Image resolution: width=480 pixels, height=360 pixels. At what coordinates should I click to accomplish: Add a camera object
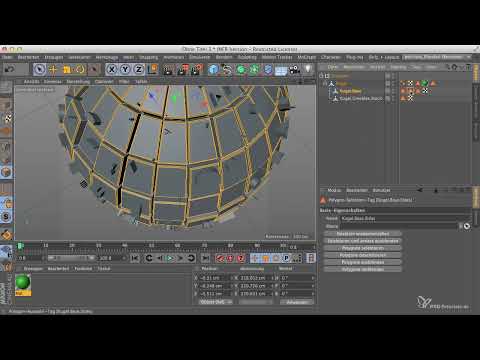pos(294,69)
